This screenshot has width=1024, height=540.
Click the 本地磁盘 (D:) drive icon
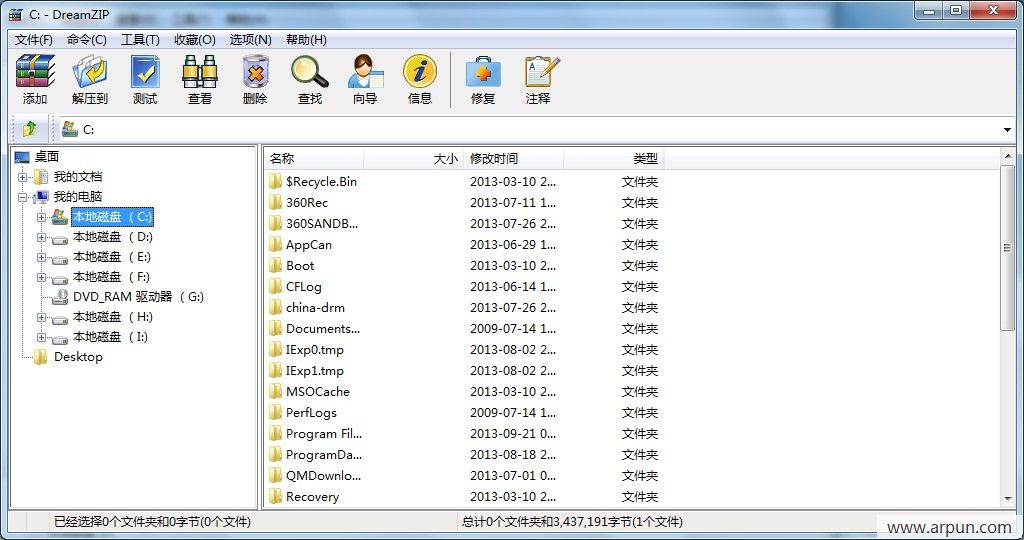pos(60,238)
